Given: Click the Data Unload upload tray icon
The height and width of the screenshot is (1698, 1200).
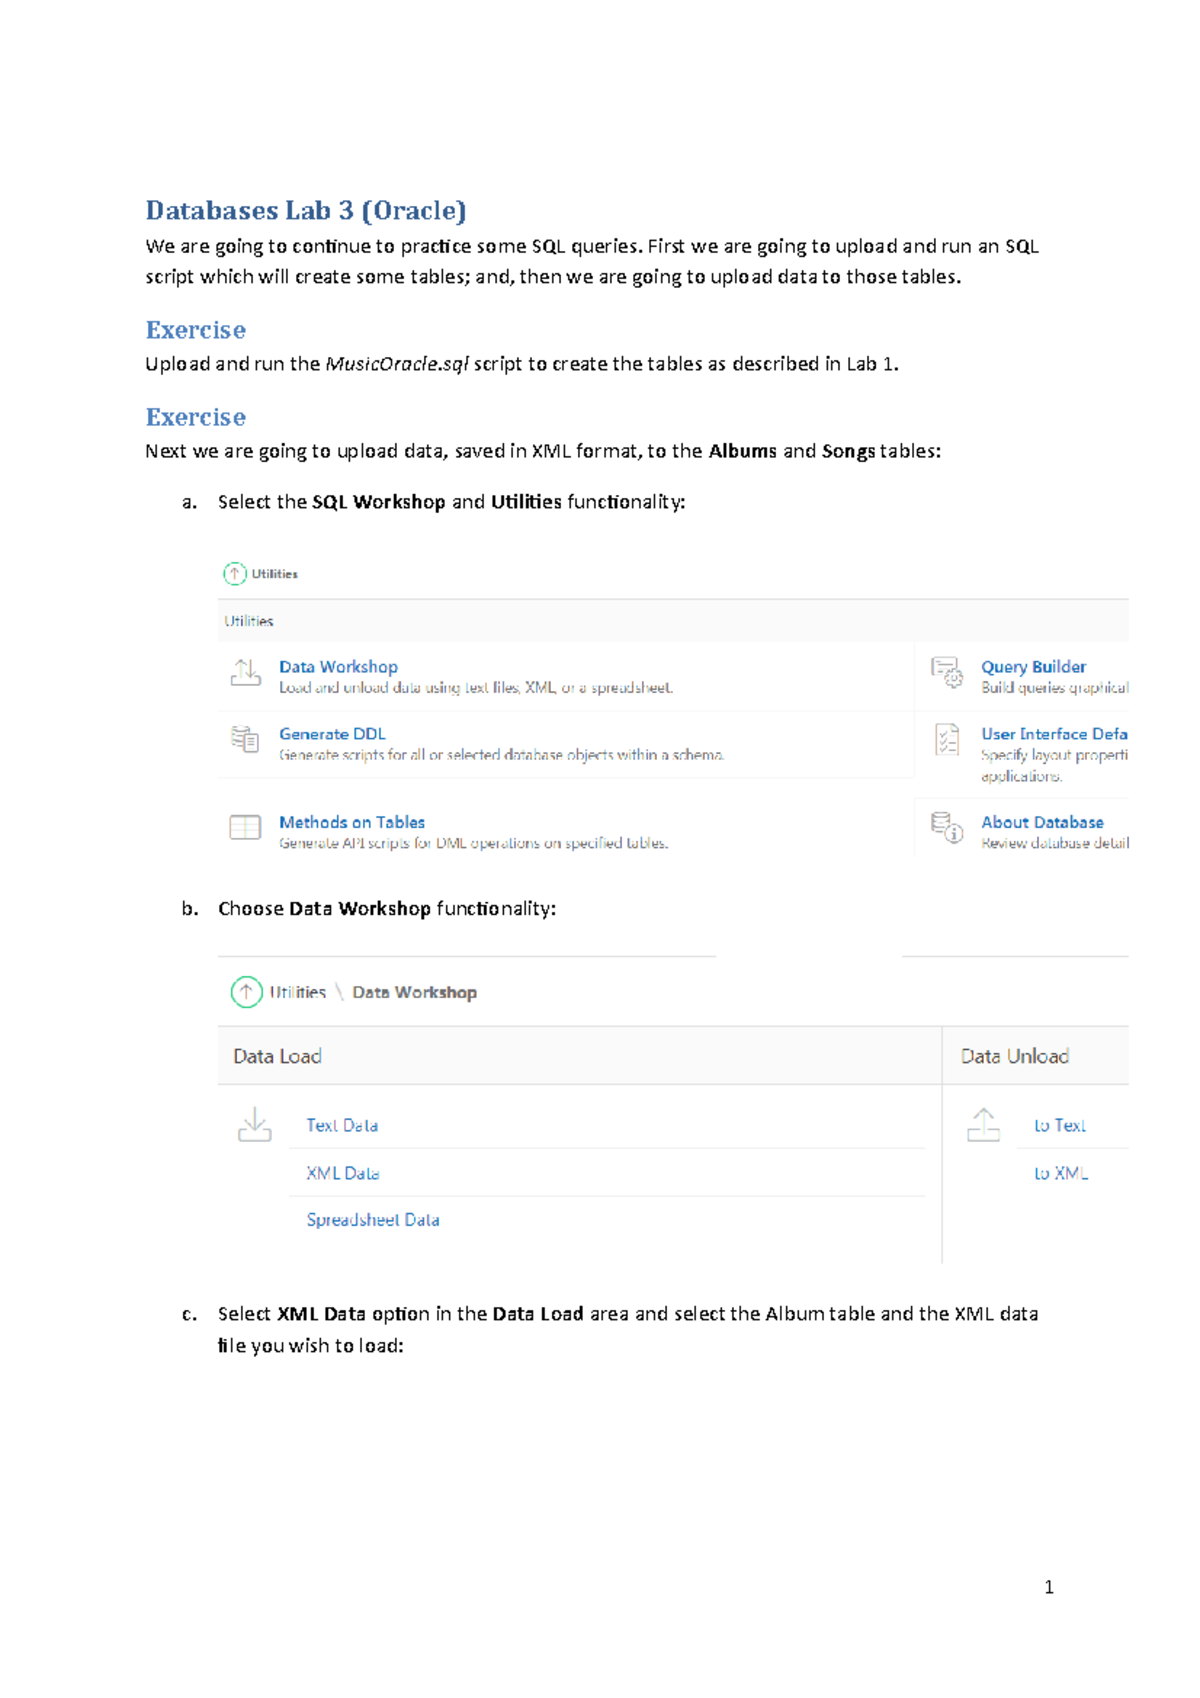Looking at the screenshot, I should (x=983, y=1124).
